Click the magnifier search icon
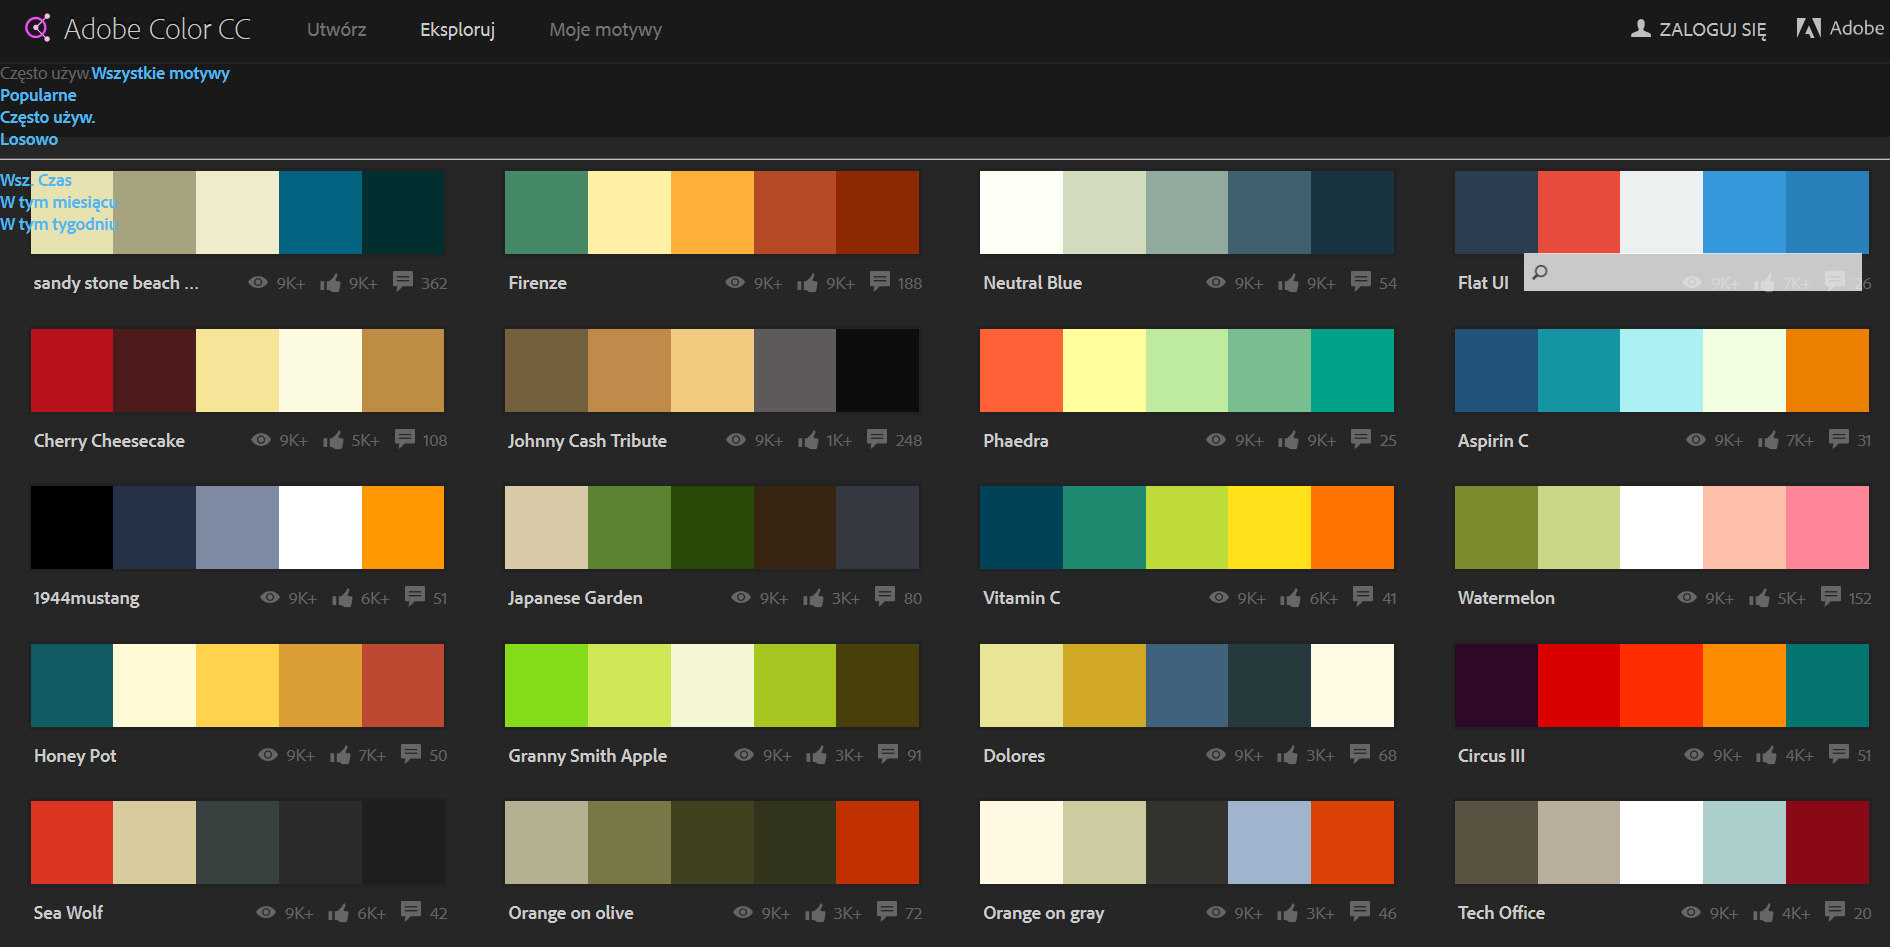 coord(1540,272)
